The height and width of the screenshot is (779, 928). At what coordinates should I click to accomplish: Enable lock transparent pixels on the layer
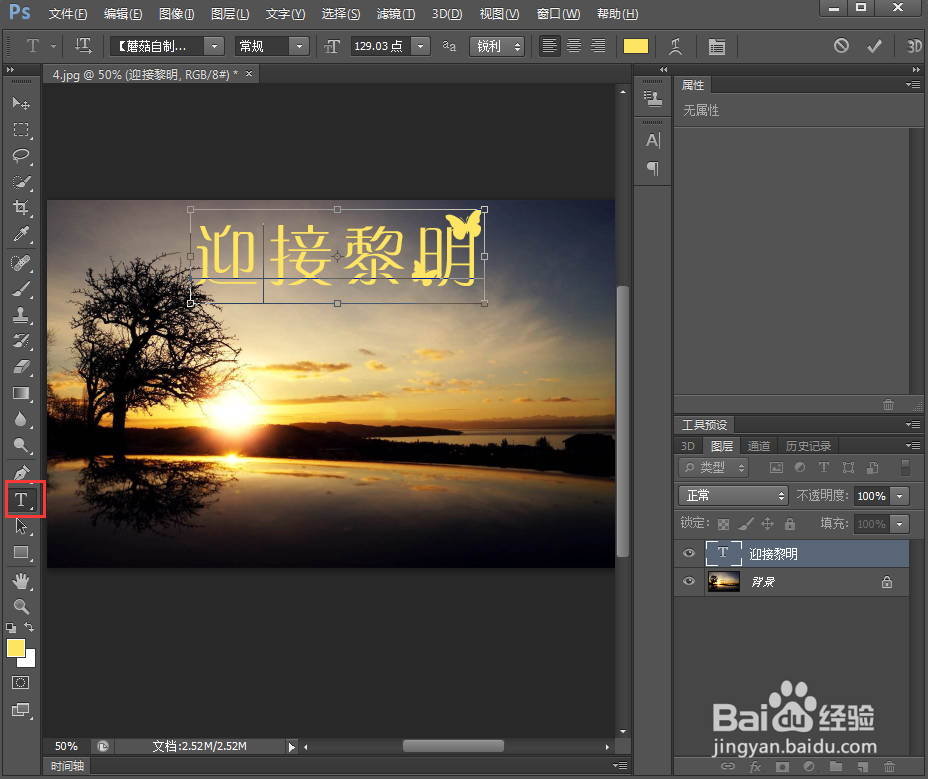722,523
